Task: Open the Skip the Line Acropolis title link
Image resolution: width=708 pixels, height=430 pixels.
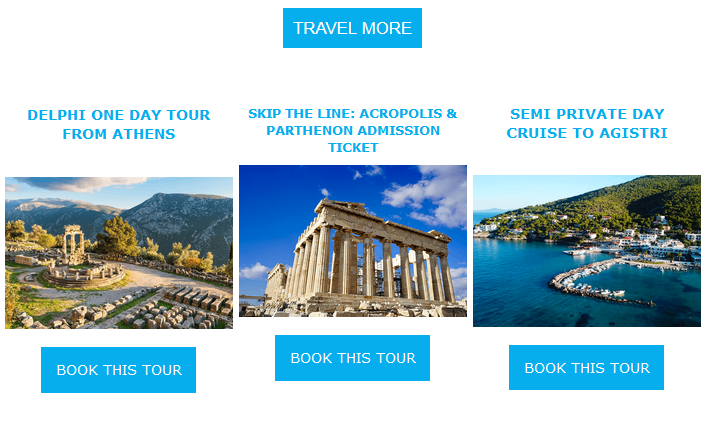Action: [x=352, y=130]
